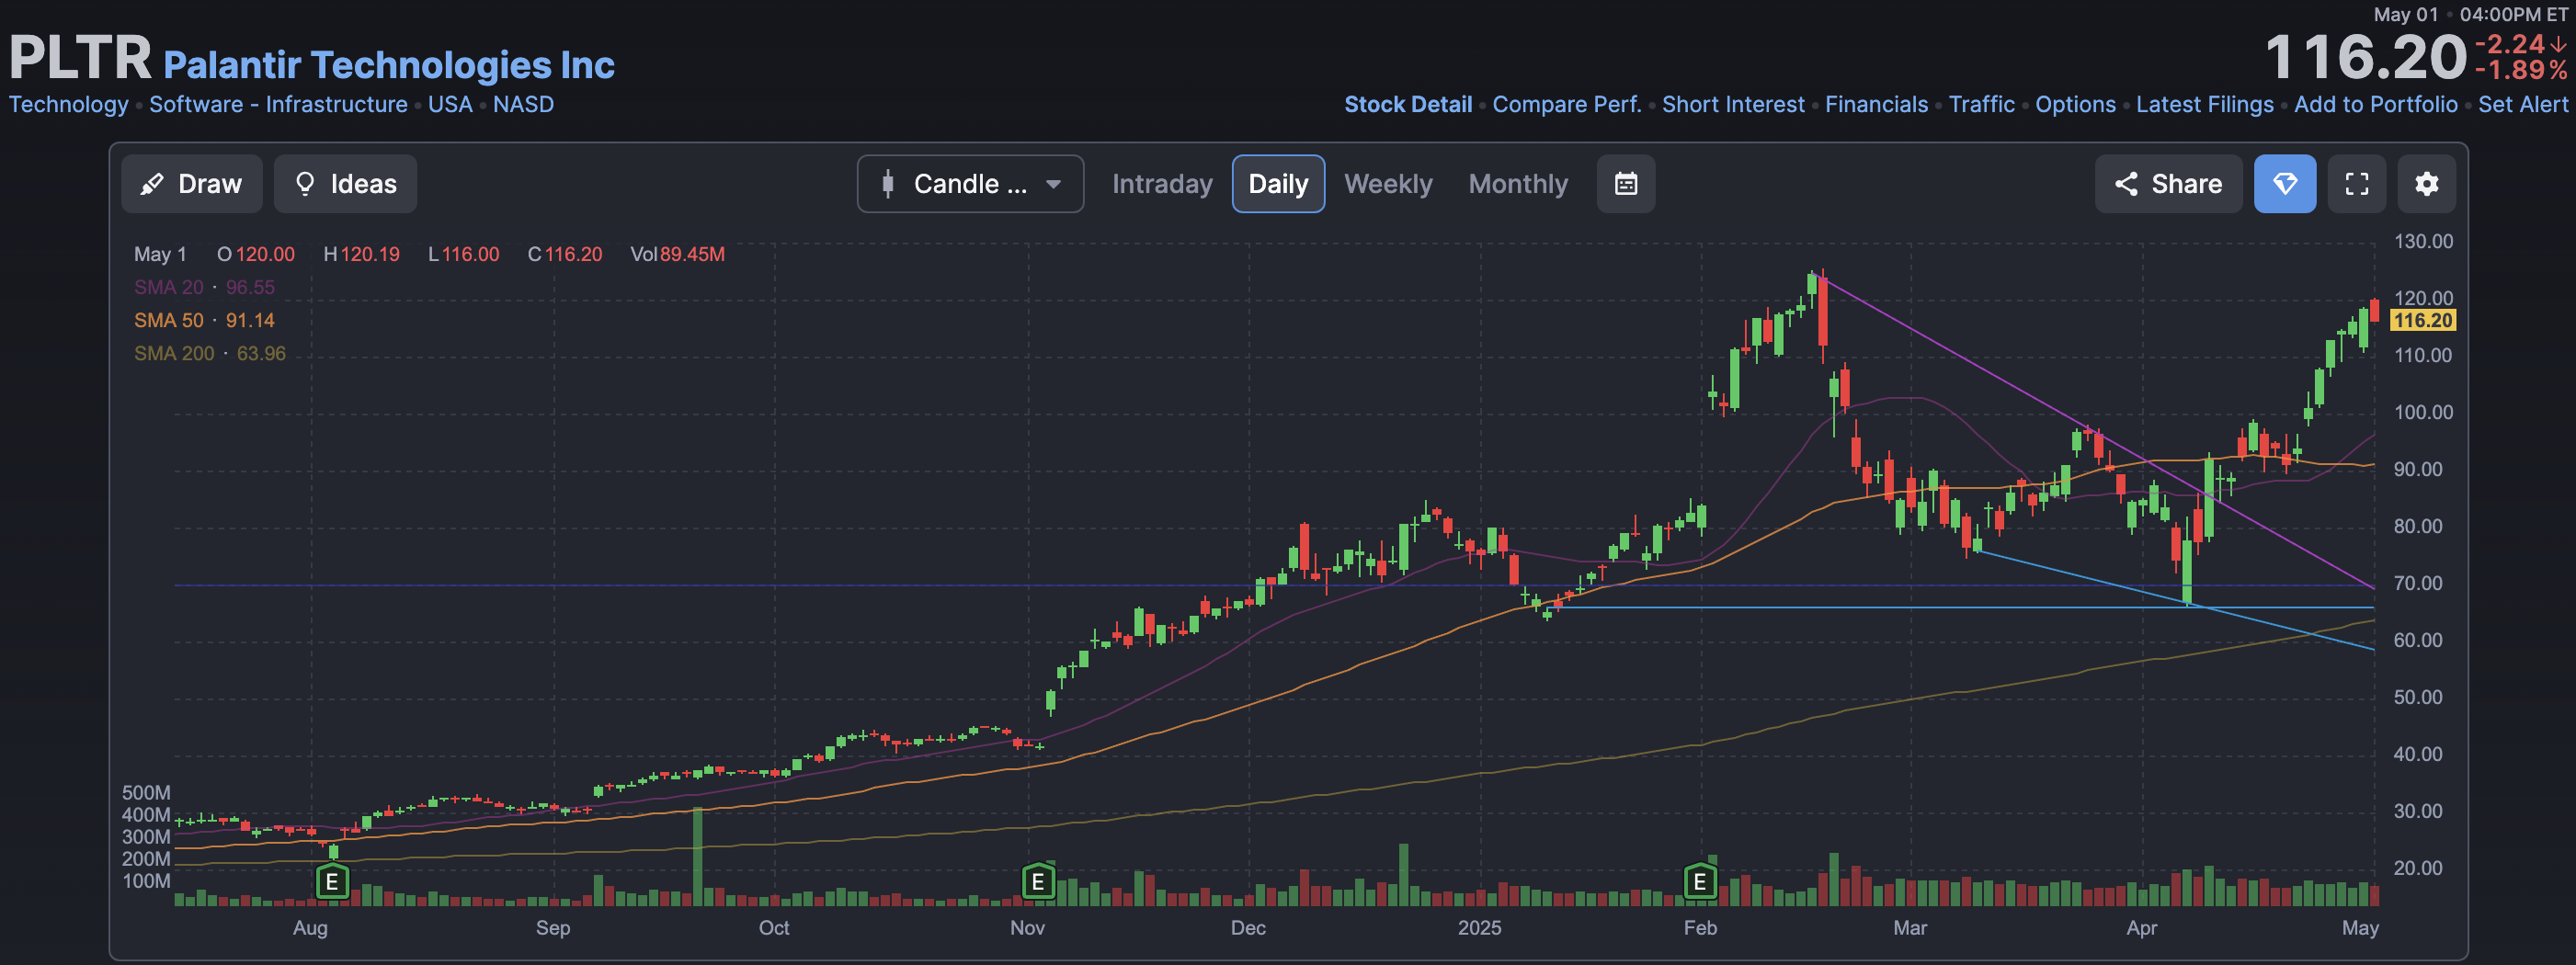Click the large 116.20 last price
Image resolution: width=2576 pixels, height=965 pixels.
(2366, 57)
